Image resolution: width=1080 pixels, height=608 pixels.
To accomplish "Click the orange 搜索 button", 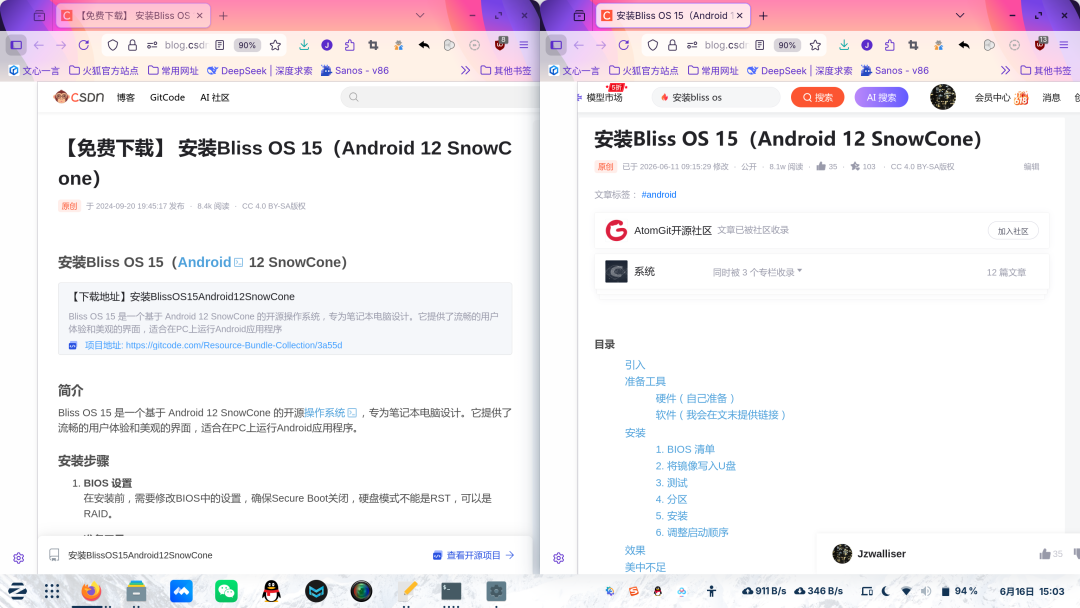I will point(818,97).
